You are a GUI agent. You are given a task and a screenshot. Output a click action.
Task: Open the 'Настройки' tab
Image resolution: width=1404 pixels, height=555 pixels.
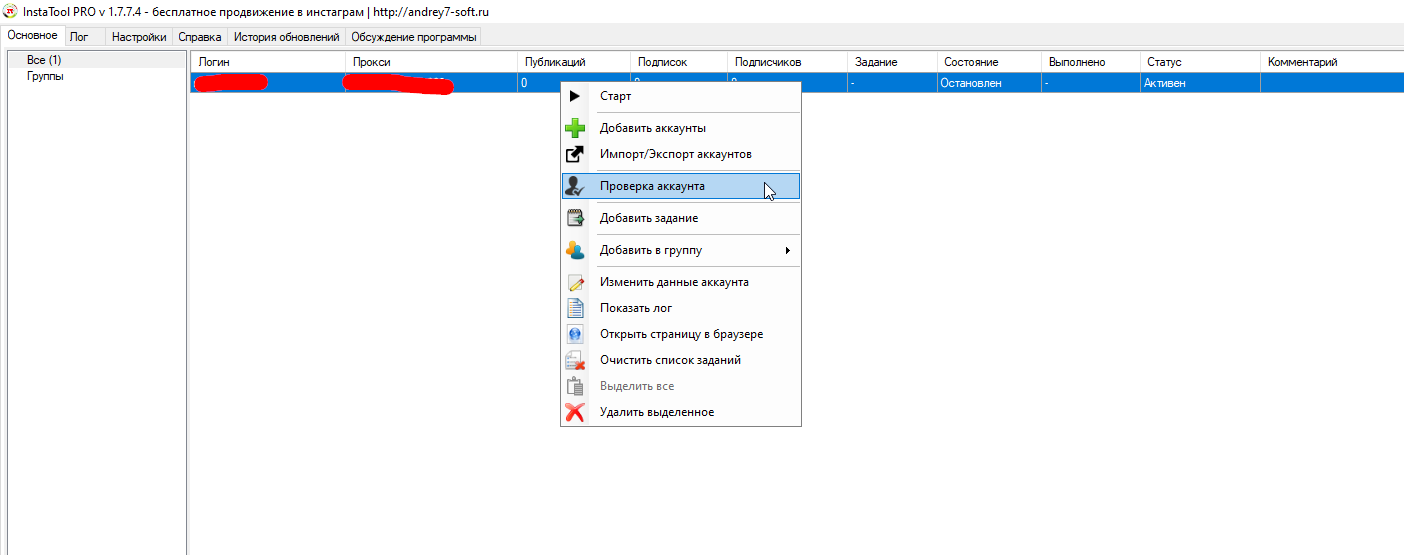(x=139, y=37)
